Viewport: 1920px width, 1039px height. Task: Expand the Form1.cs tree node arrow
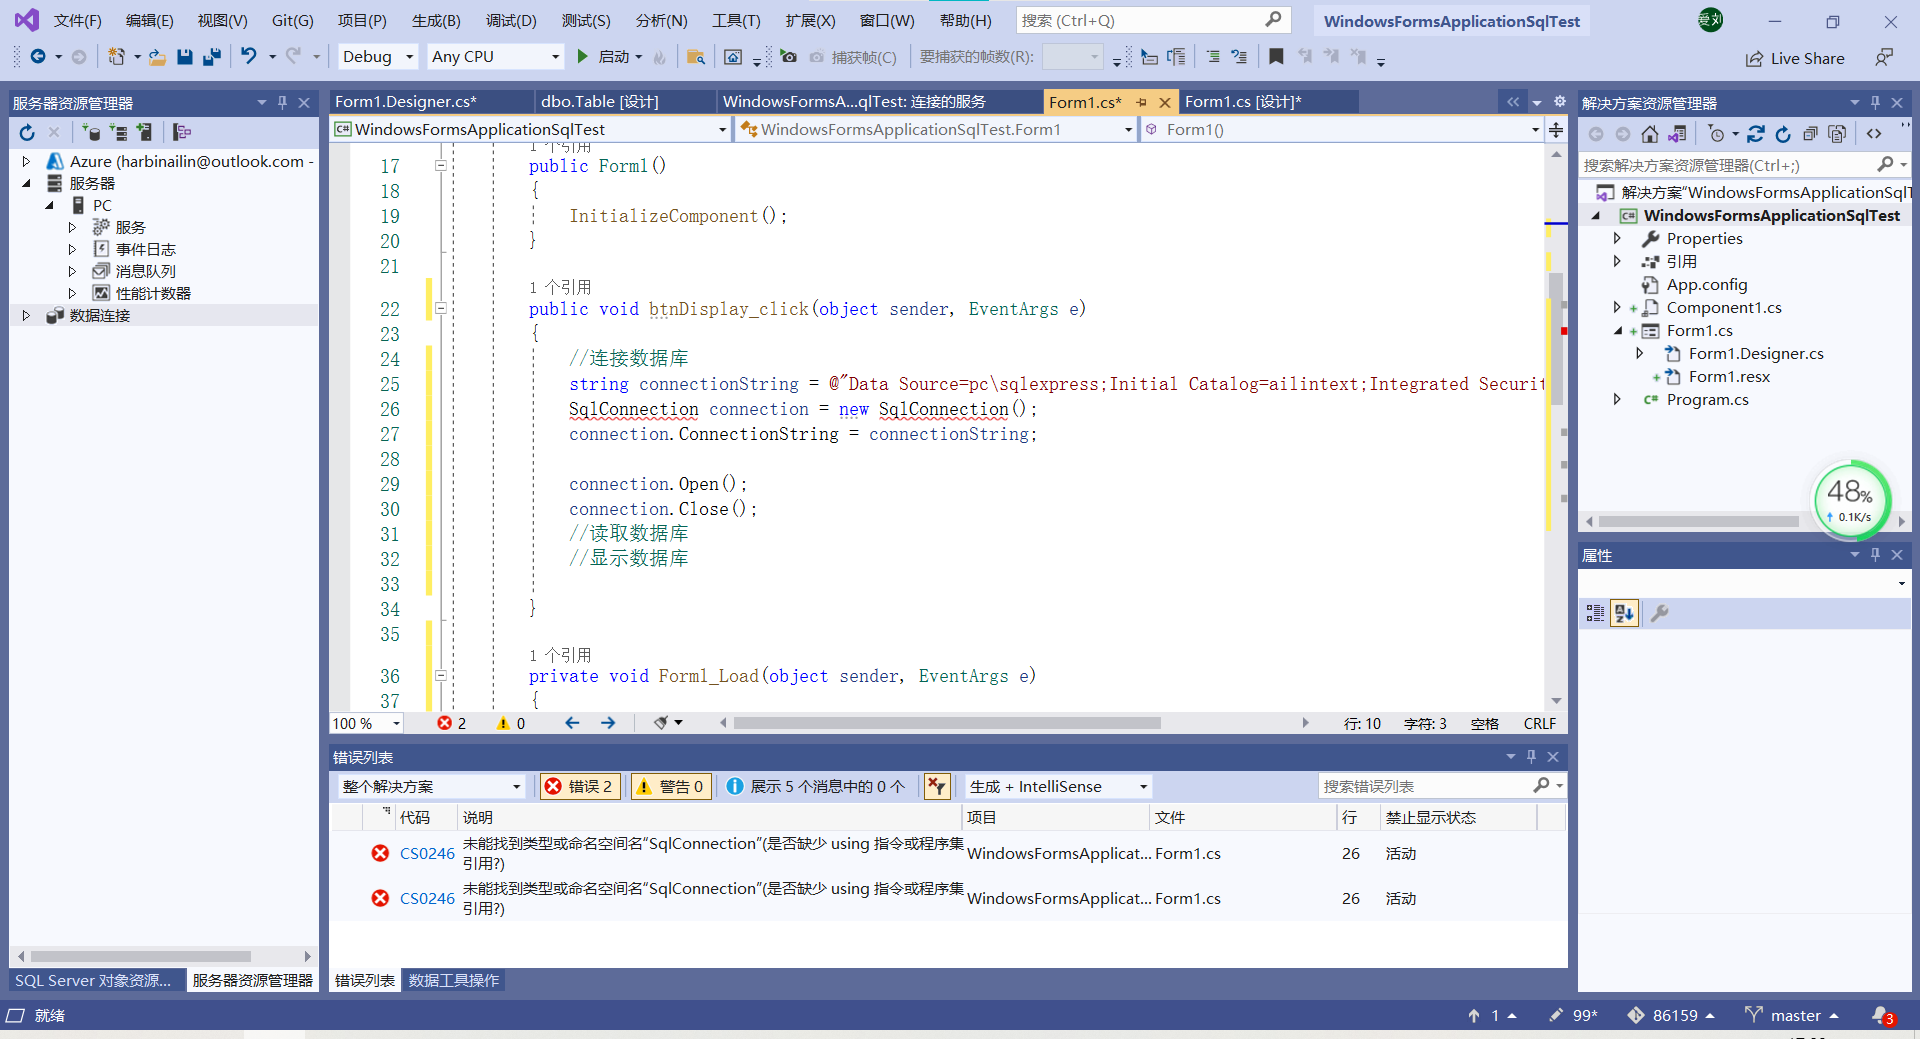(1618, 330)
